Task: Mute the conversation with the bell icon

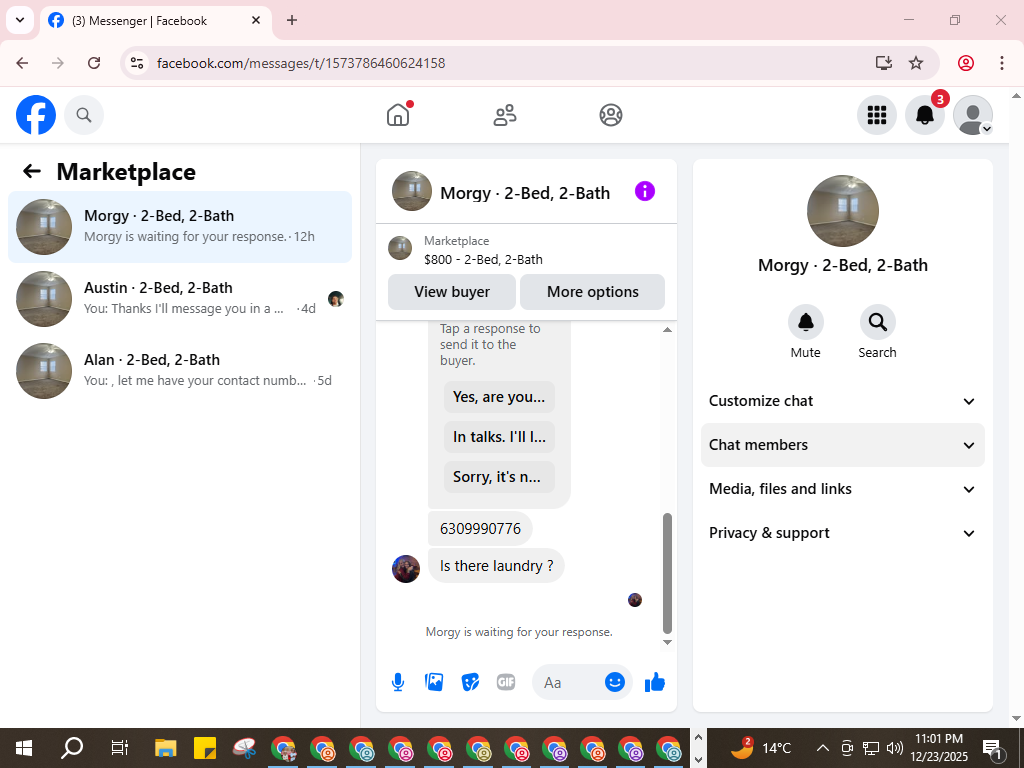Action: 806,322
